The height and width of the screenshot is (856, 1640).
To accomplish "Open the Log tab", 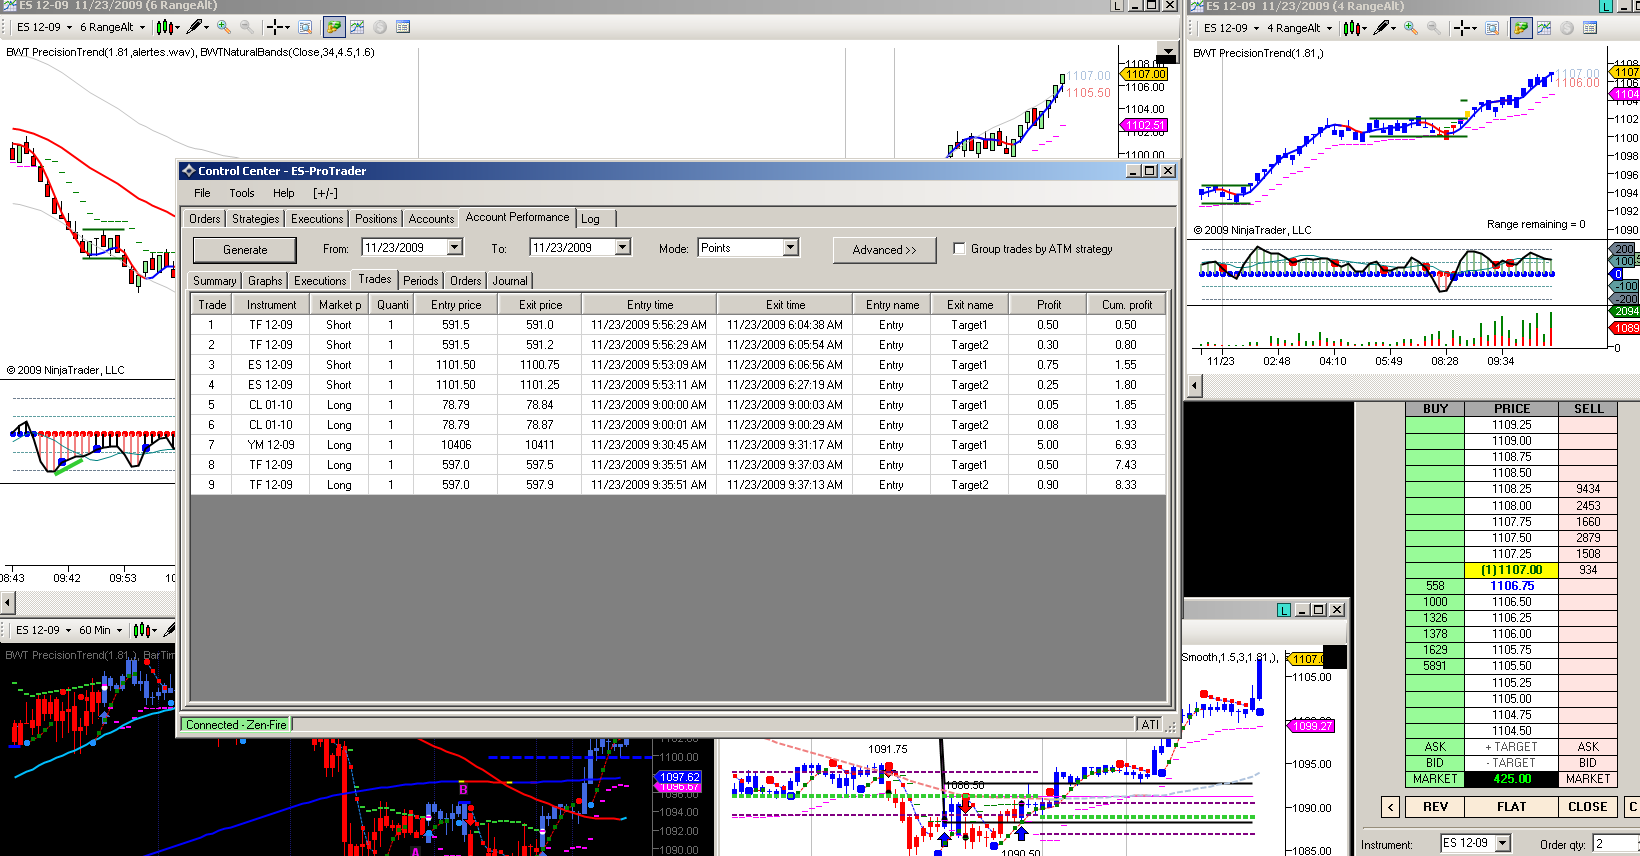I will click(590, 219).
